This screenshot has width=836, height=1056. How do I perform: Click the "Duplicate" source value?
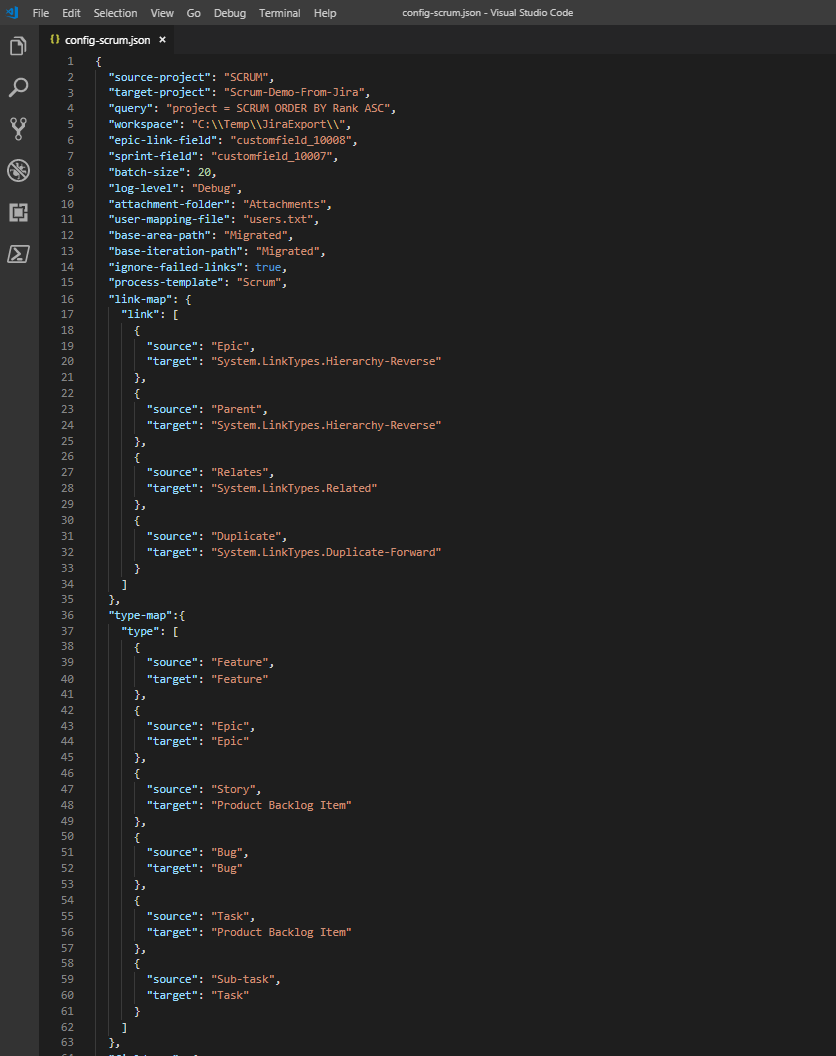246,537
